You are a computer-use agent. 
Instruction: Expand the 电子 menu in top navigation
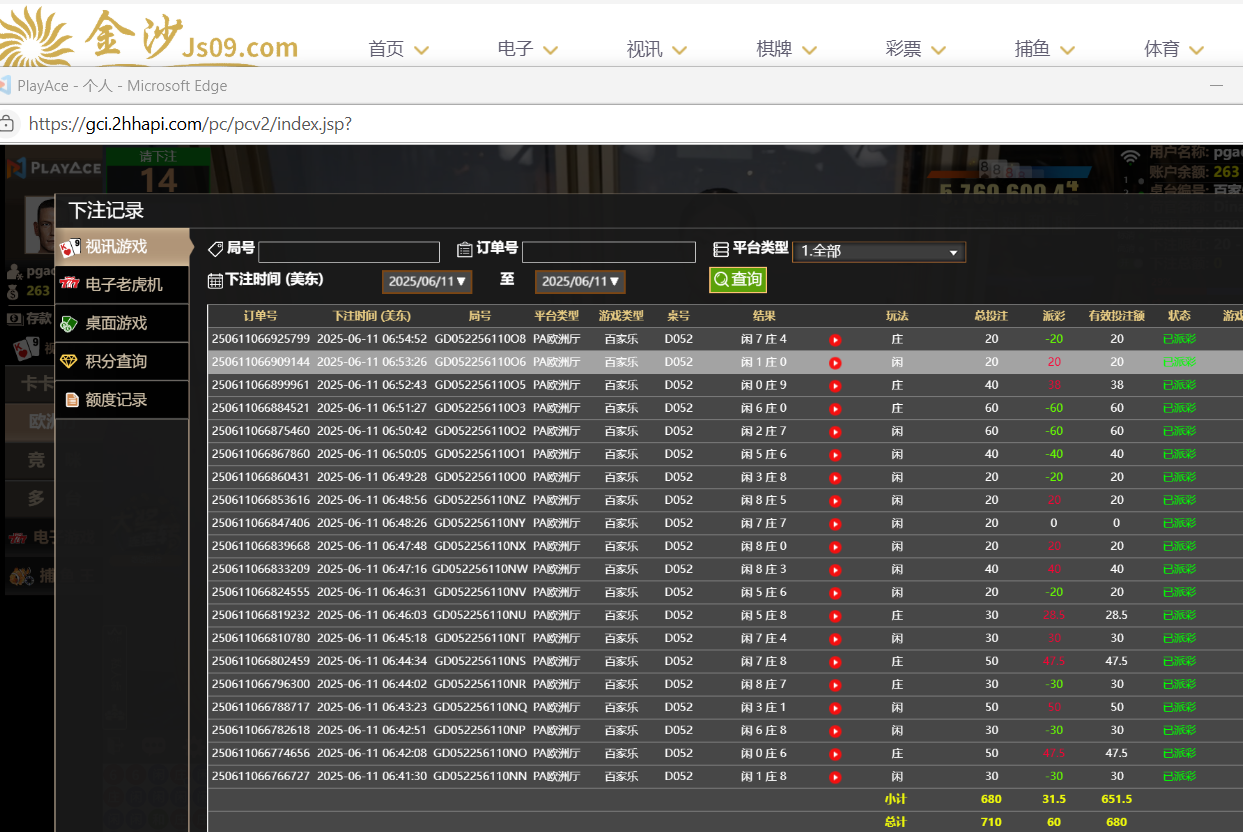coord(527,49)
